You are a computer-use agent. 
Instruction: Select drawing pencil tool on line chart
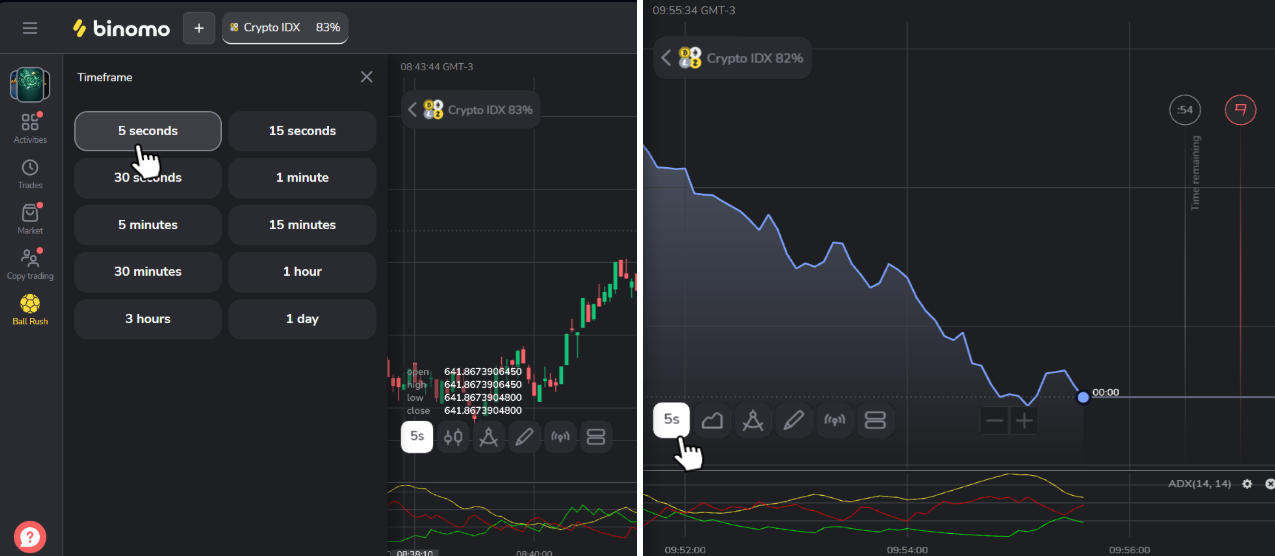(794, 421)
